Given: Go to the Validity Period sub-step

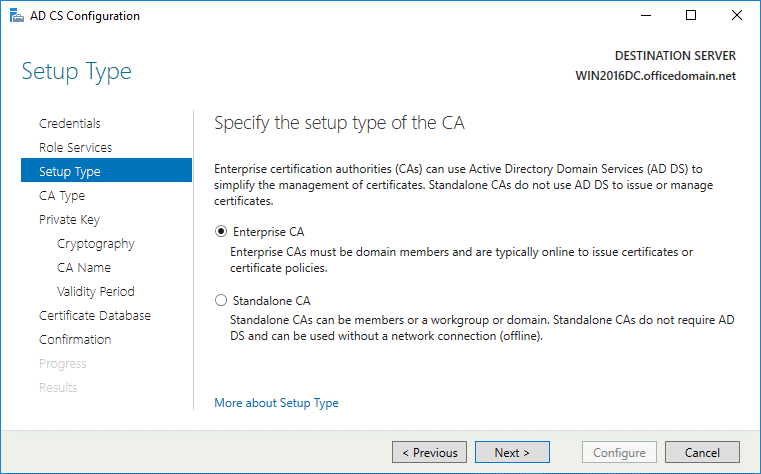Looking at the screenshot, I should (96, 291).
